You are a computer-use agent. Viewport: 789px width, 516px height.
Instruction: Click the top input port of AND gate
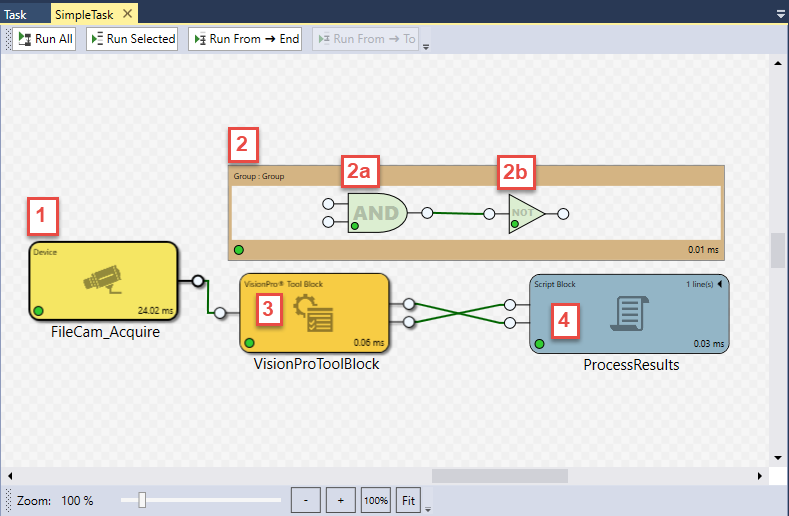(328, 204)
